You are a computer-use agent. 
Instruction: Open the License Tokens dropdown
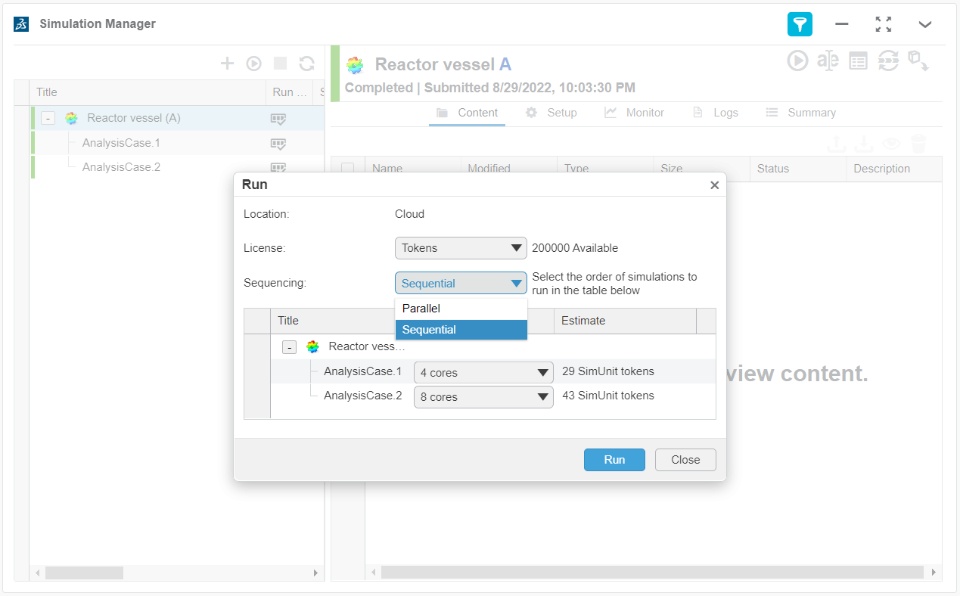coord(460,248)
